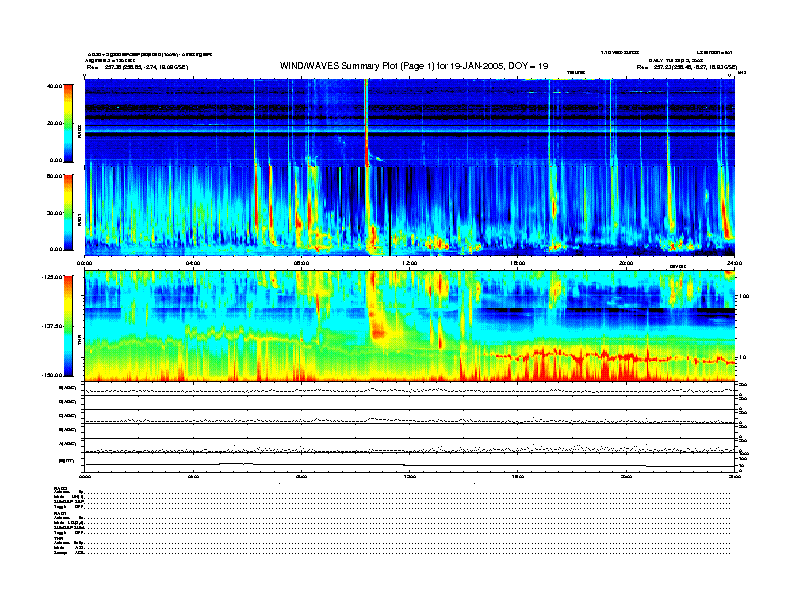Screen dimensions: 792x612
Task: Click the bottom line plot panel with solid trace
Action: (x=410, y=462)
